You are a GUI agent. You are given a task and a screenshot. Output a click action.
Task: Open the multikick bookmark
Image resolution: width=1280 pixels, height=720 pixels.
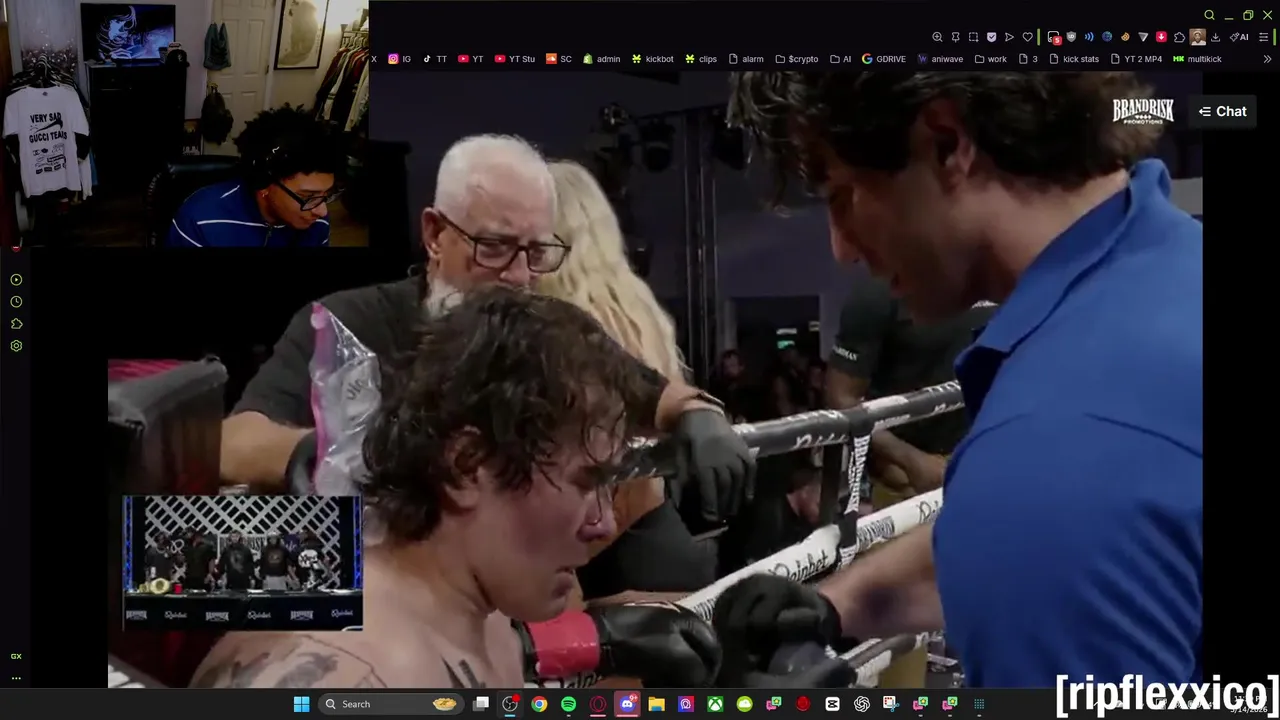[1197, 59]
